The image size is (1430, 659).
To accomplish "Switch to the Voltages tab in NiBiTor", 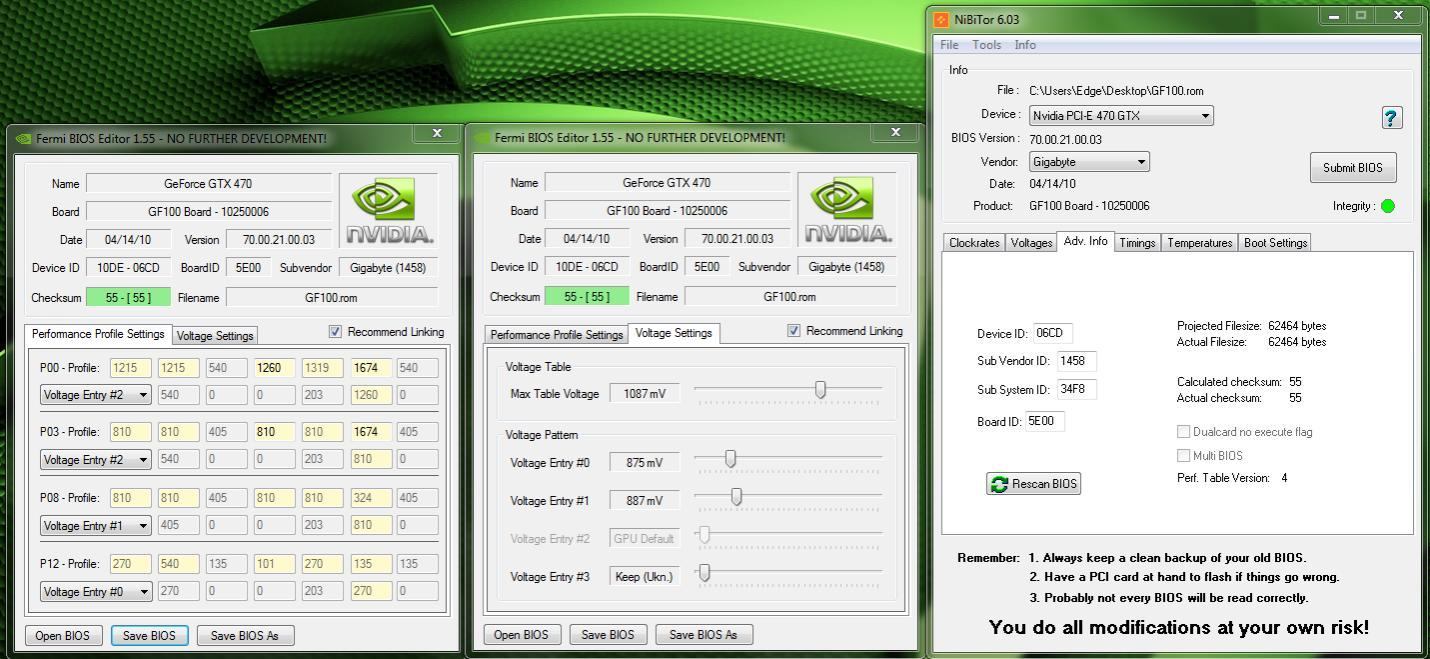I will 1031,243.
